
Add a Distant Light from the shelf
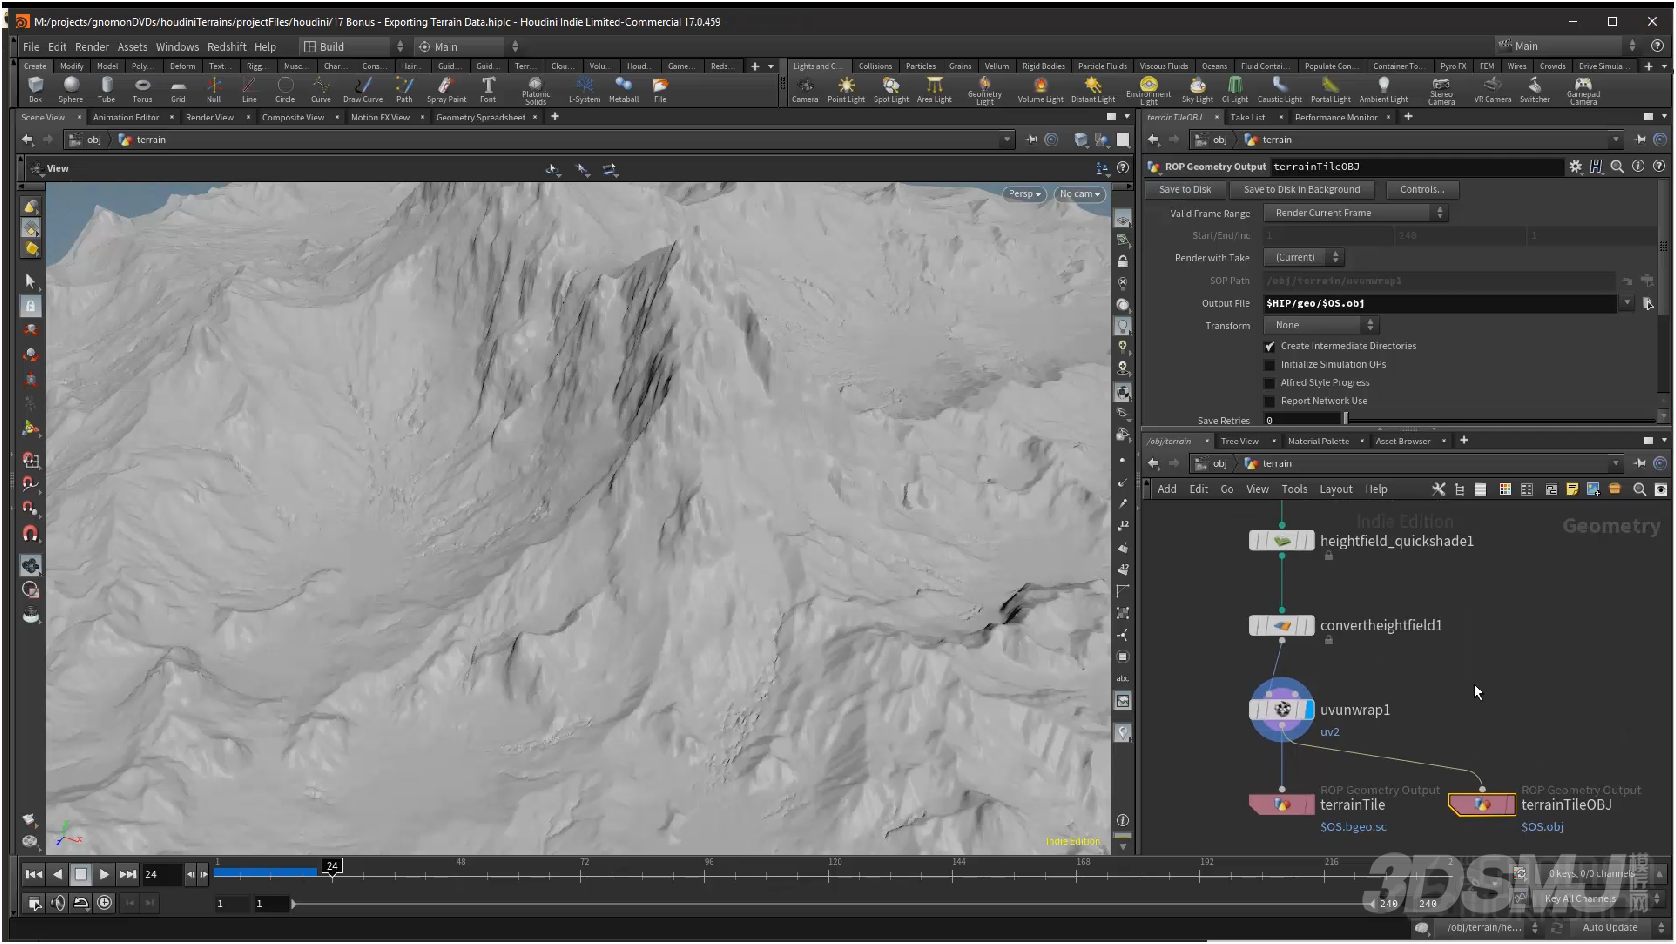click(x=1092, y=89)
